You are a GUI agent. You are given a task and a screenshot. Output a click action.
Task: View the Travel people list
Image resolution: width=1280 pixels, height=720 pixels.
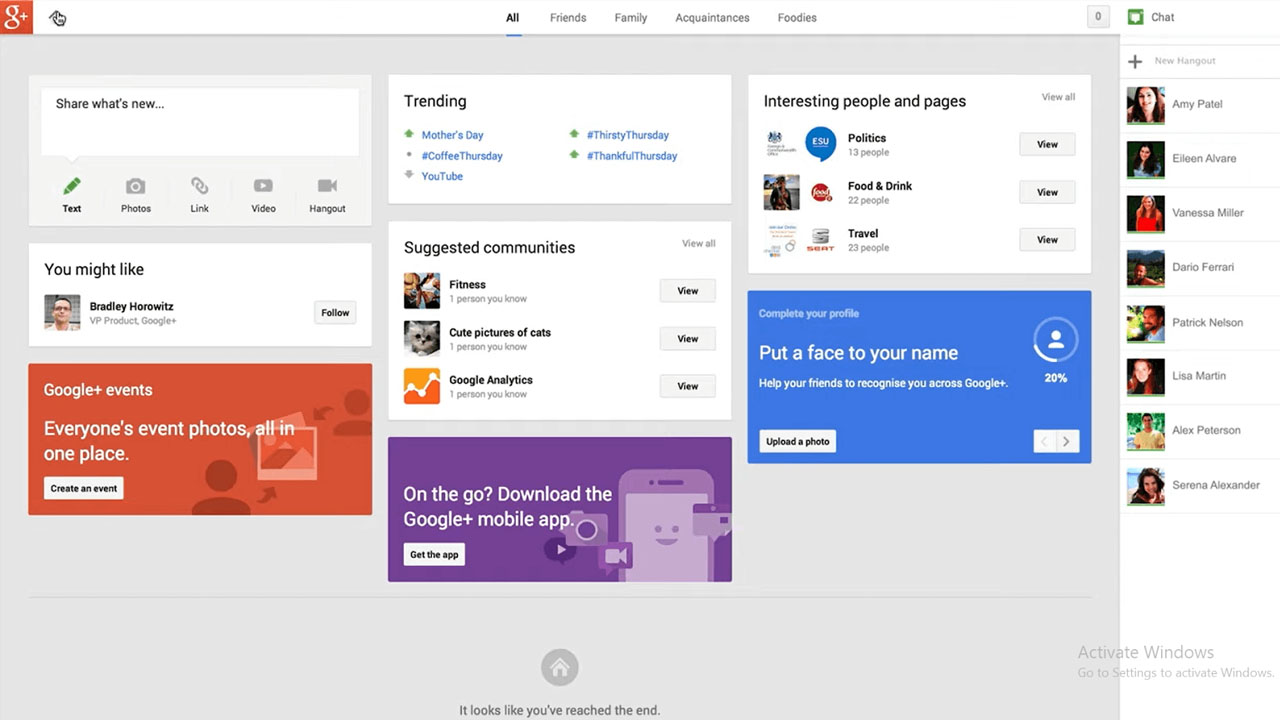[x=1047, y=240]
